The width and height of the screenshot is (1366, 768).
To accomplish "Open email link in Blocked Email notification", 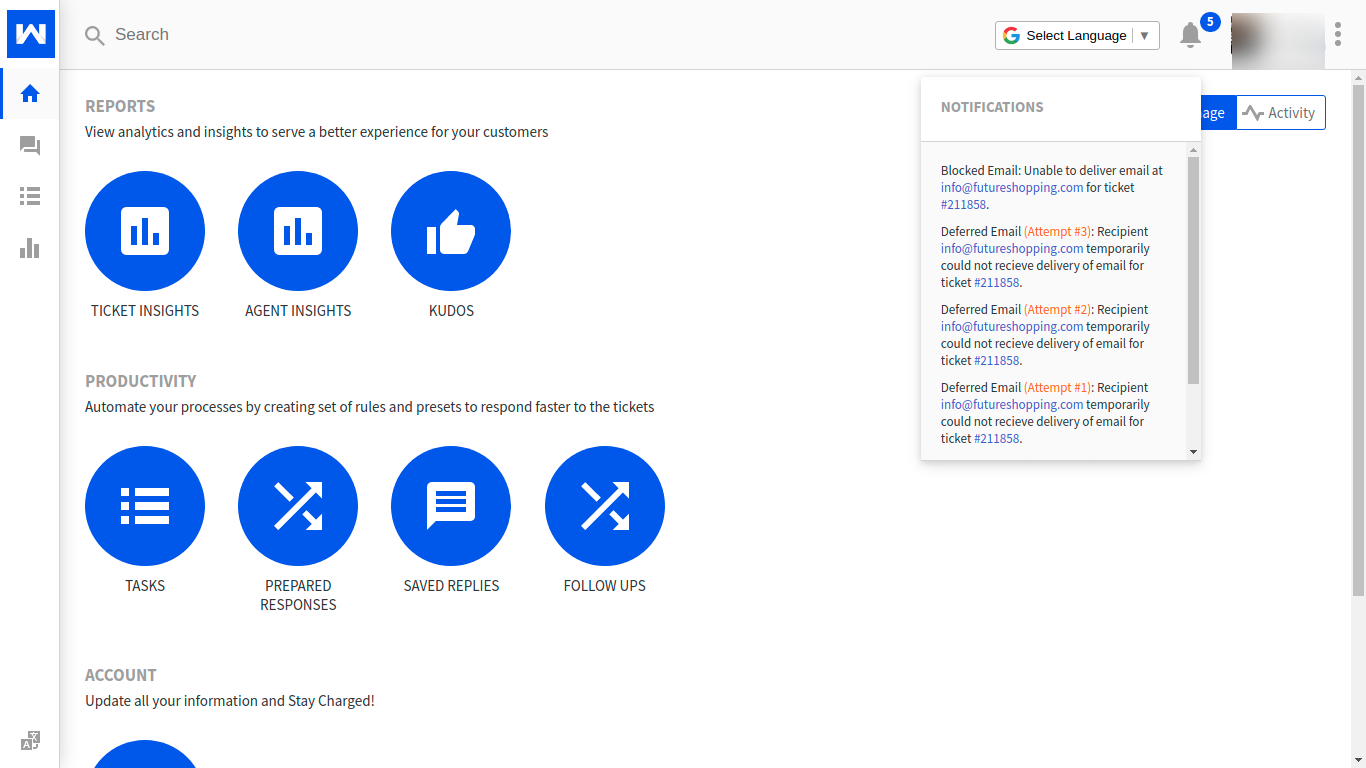I will [1012, 187].
